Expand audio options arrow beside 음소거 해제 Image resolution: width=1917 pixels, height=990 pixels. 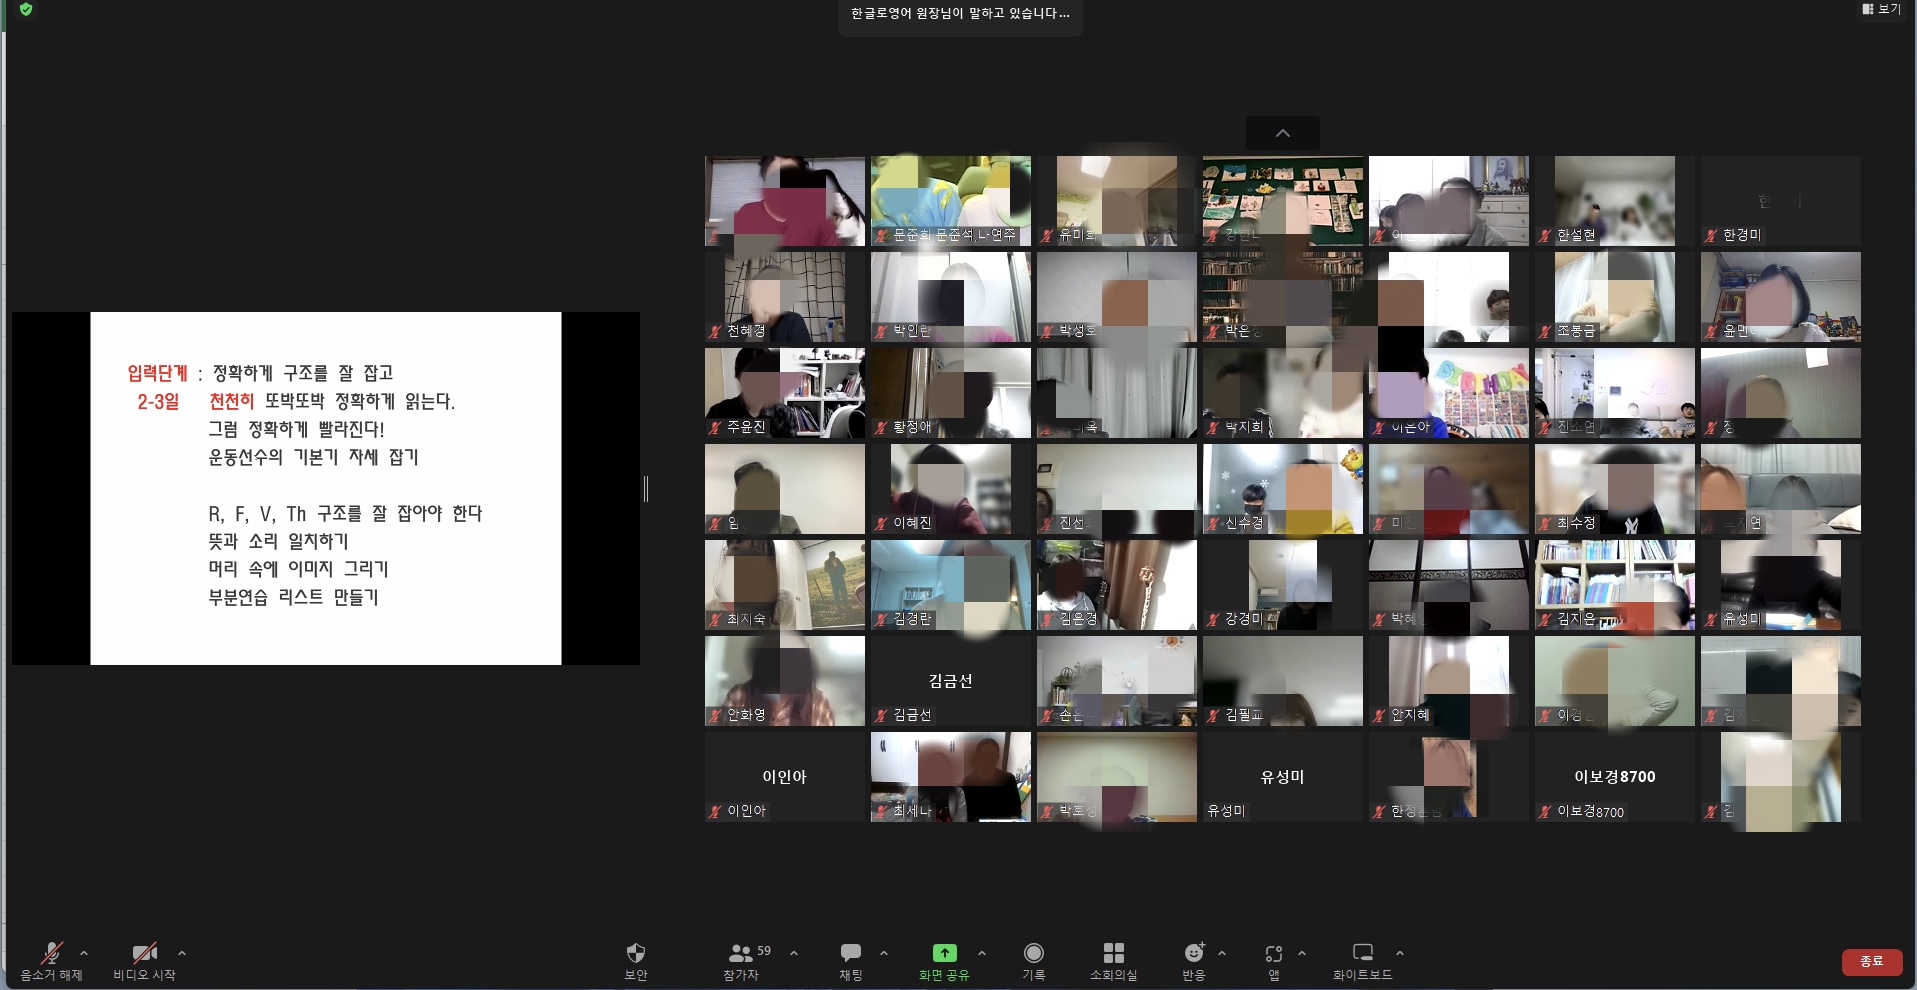(x=84, y=953)
